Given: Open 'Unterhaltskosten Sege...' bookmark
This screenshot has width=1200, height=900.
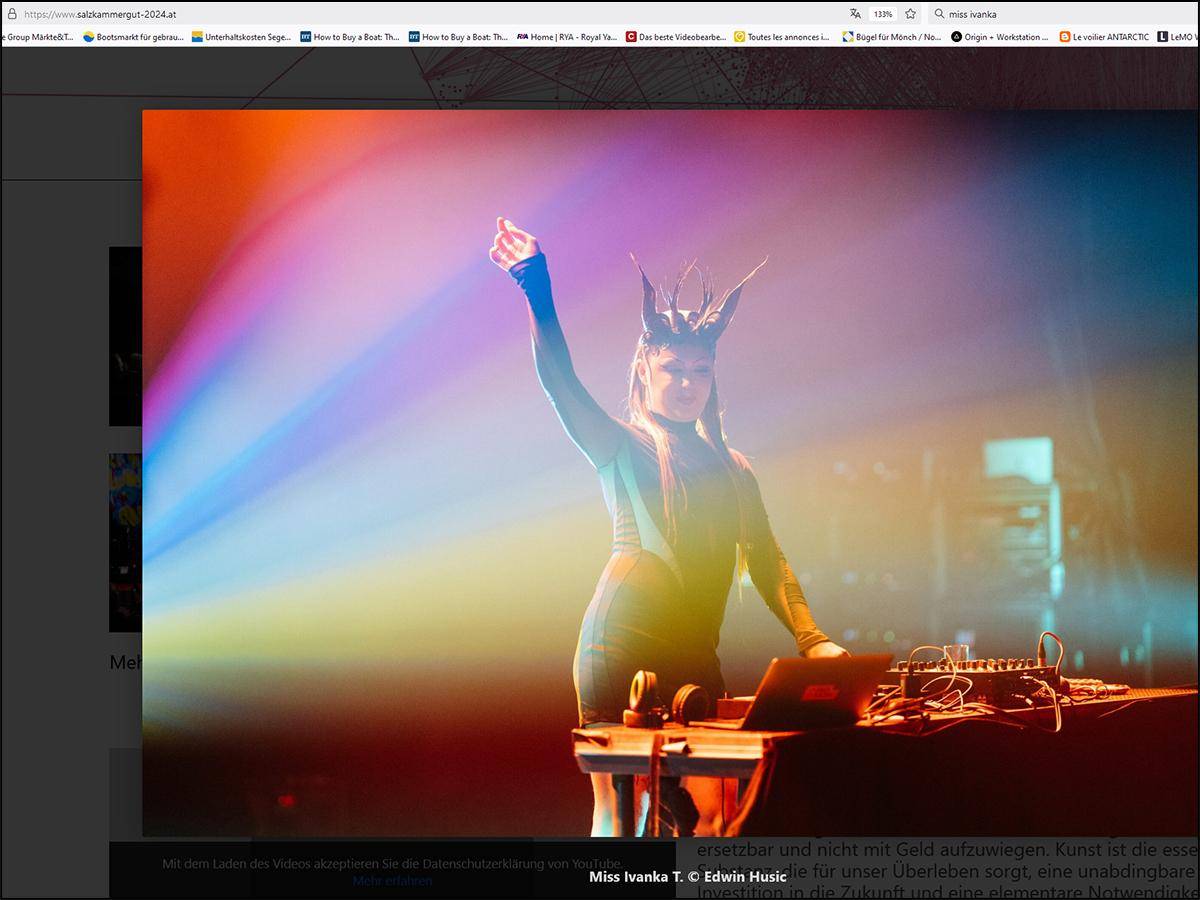Looking at the screenshot, I should coord(241,37).
